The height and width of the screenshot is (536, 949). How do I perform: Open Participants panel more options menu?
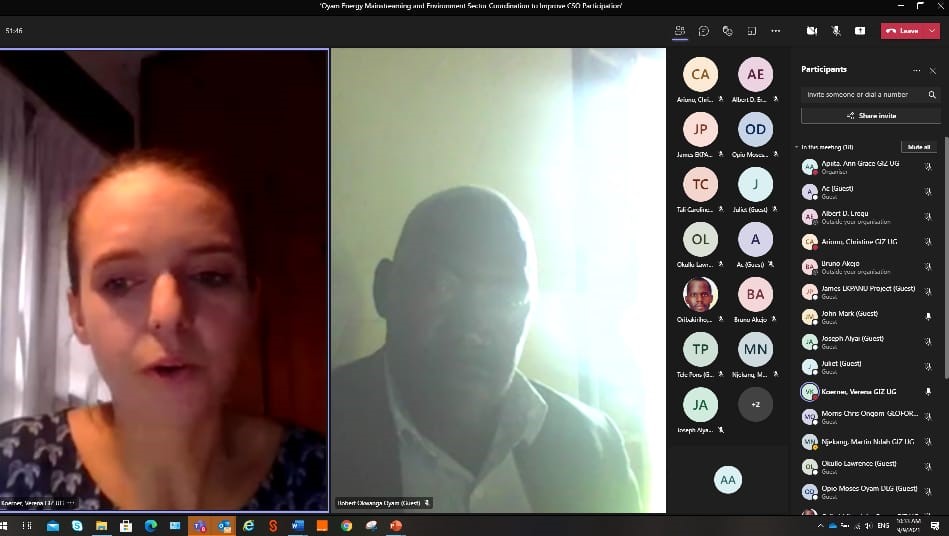tap(916, 70)
